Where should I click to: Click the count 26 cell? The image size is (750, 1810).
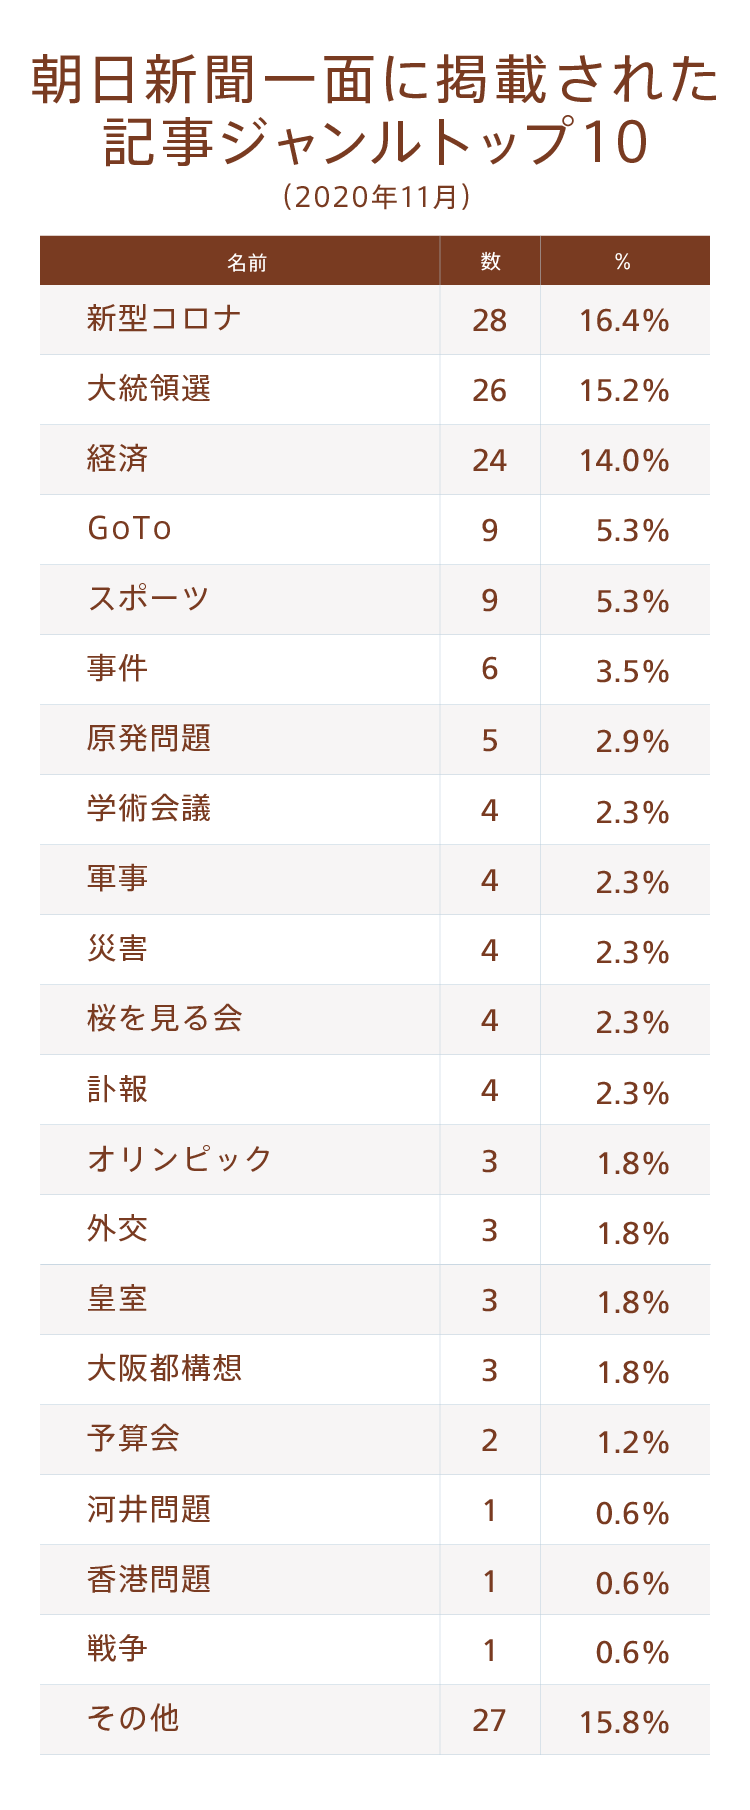490,390
